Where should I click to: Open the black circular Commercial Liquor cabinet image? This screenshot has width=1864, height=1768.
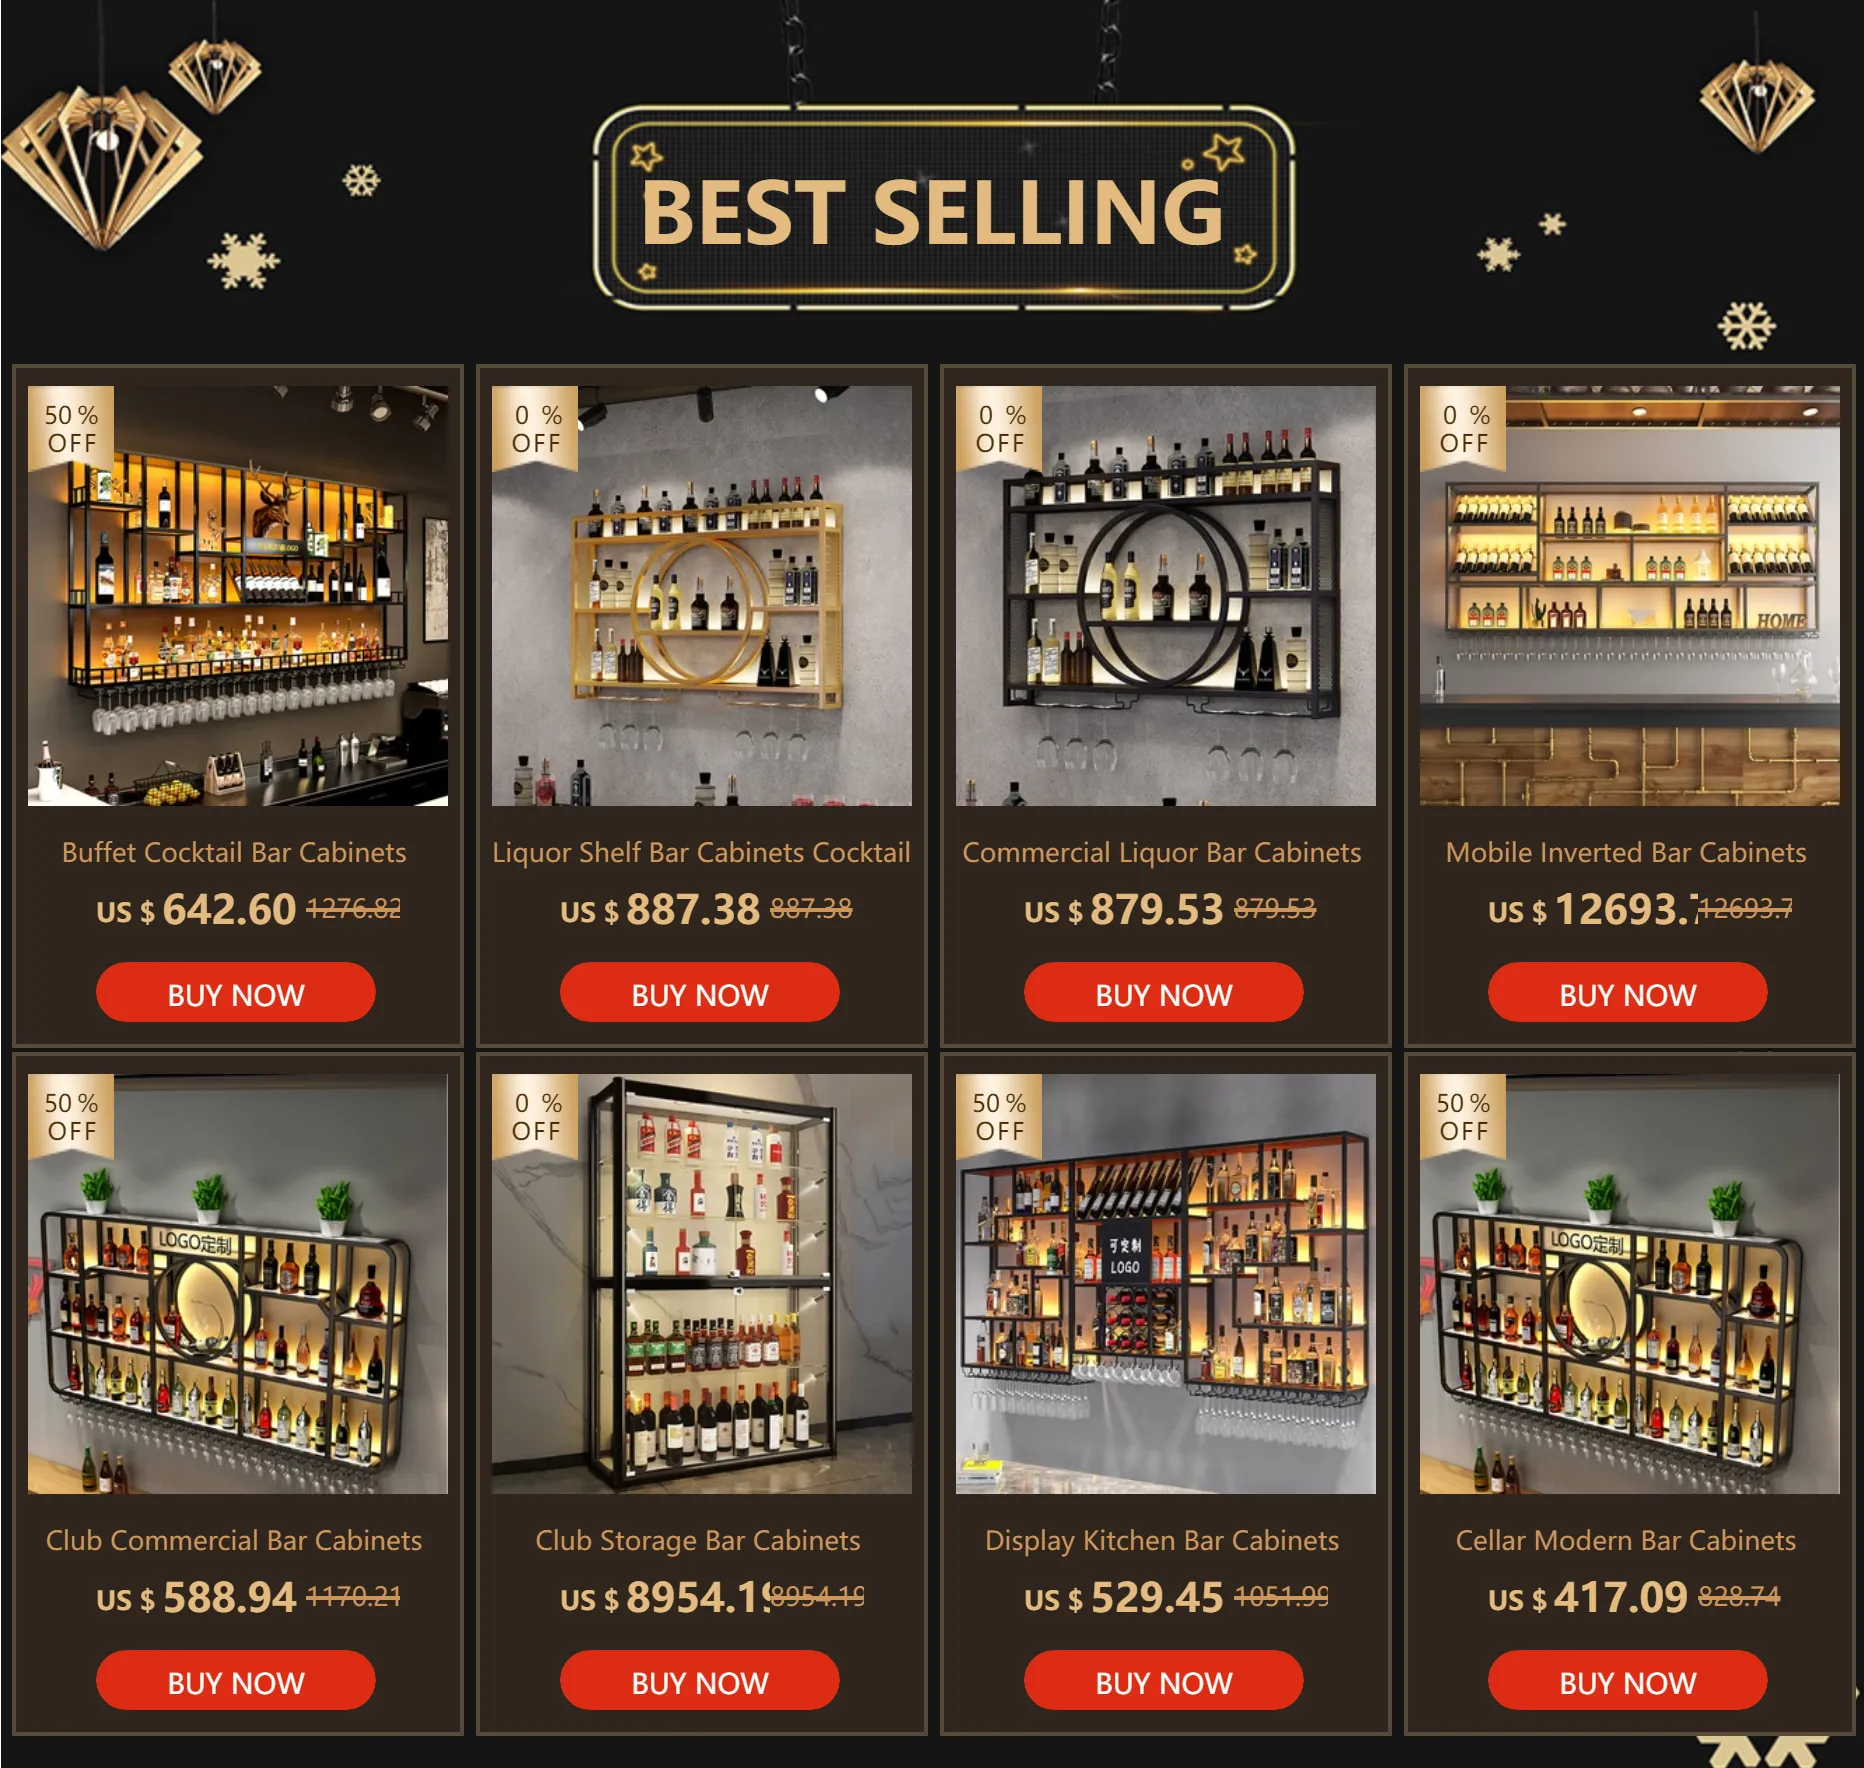click(x=1166, y=596)
